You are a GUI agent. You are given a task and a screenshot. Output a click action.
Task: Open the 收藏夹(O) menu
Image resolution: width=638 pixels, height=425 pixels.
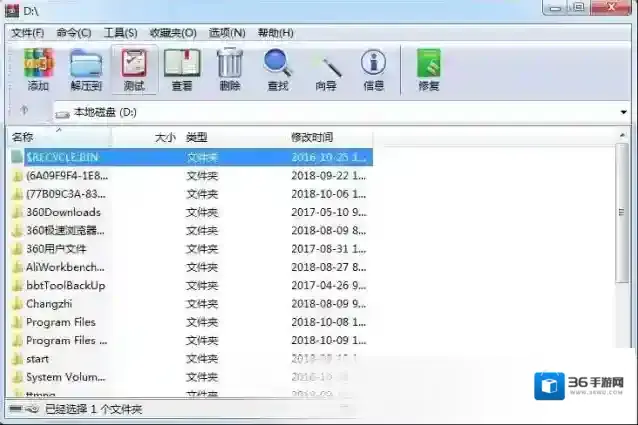pos(173,33)
